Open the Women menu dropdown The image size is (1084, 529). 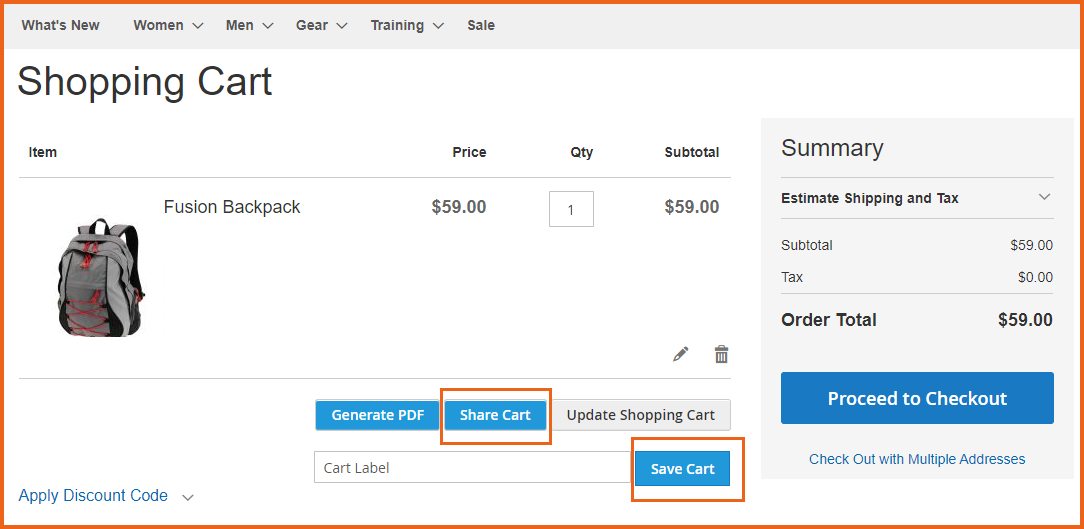coord(168,25)
